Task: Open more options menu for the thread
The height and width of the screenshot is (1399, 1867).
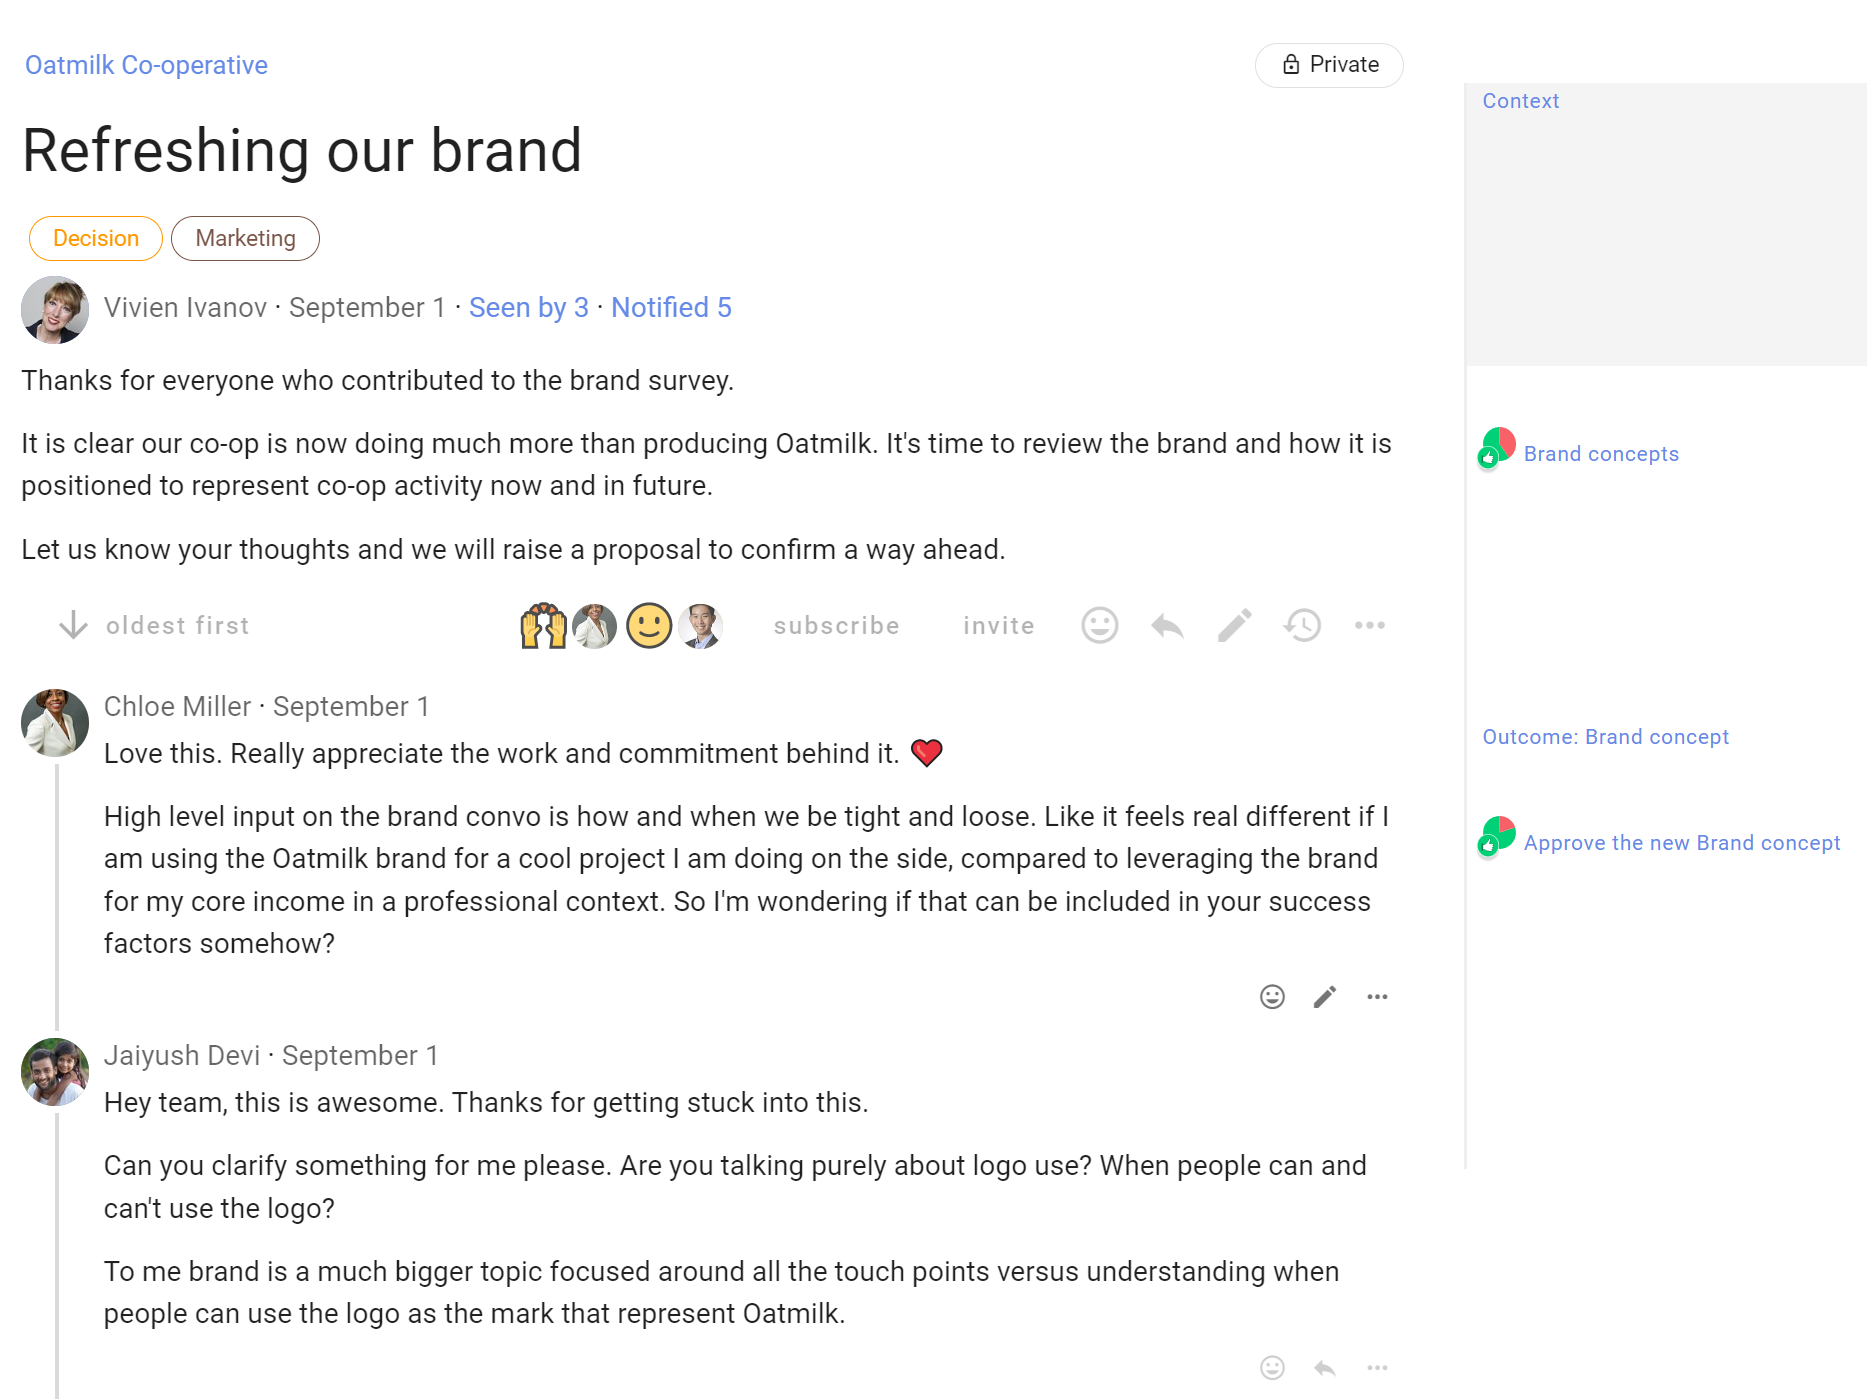Action: [1369, 626]
